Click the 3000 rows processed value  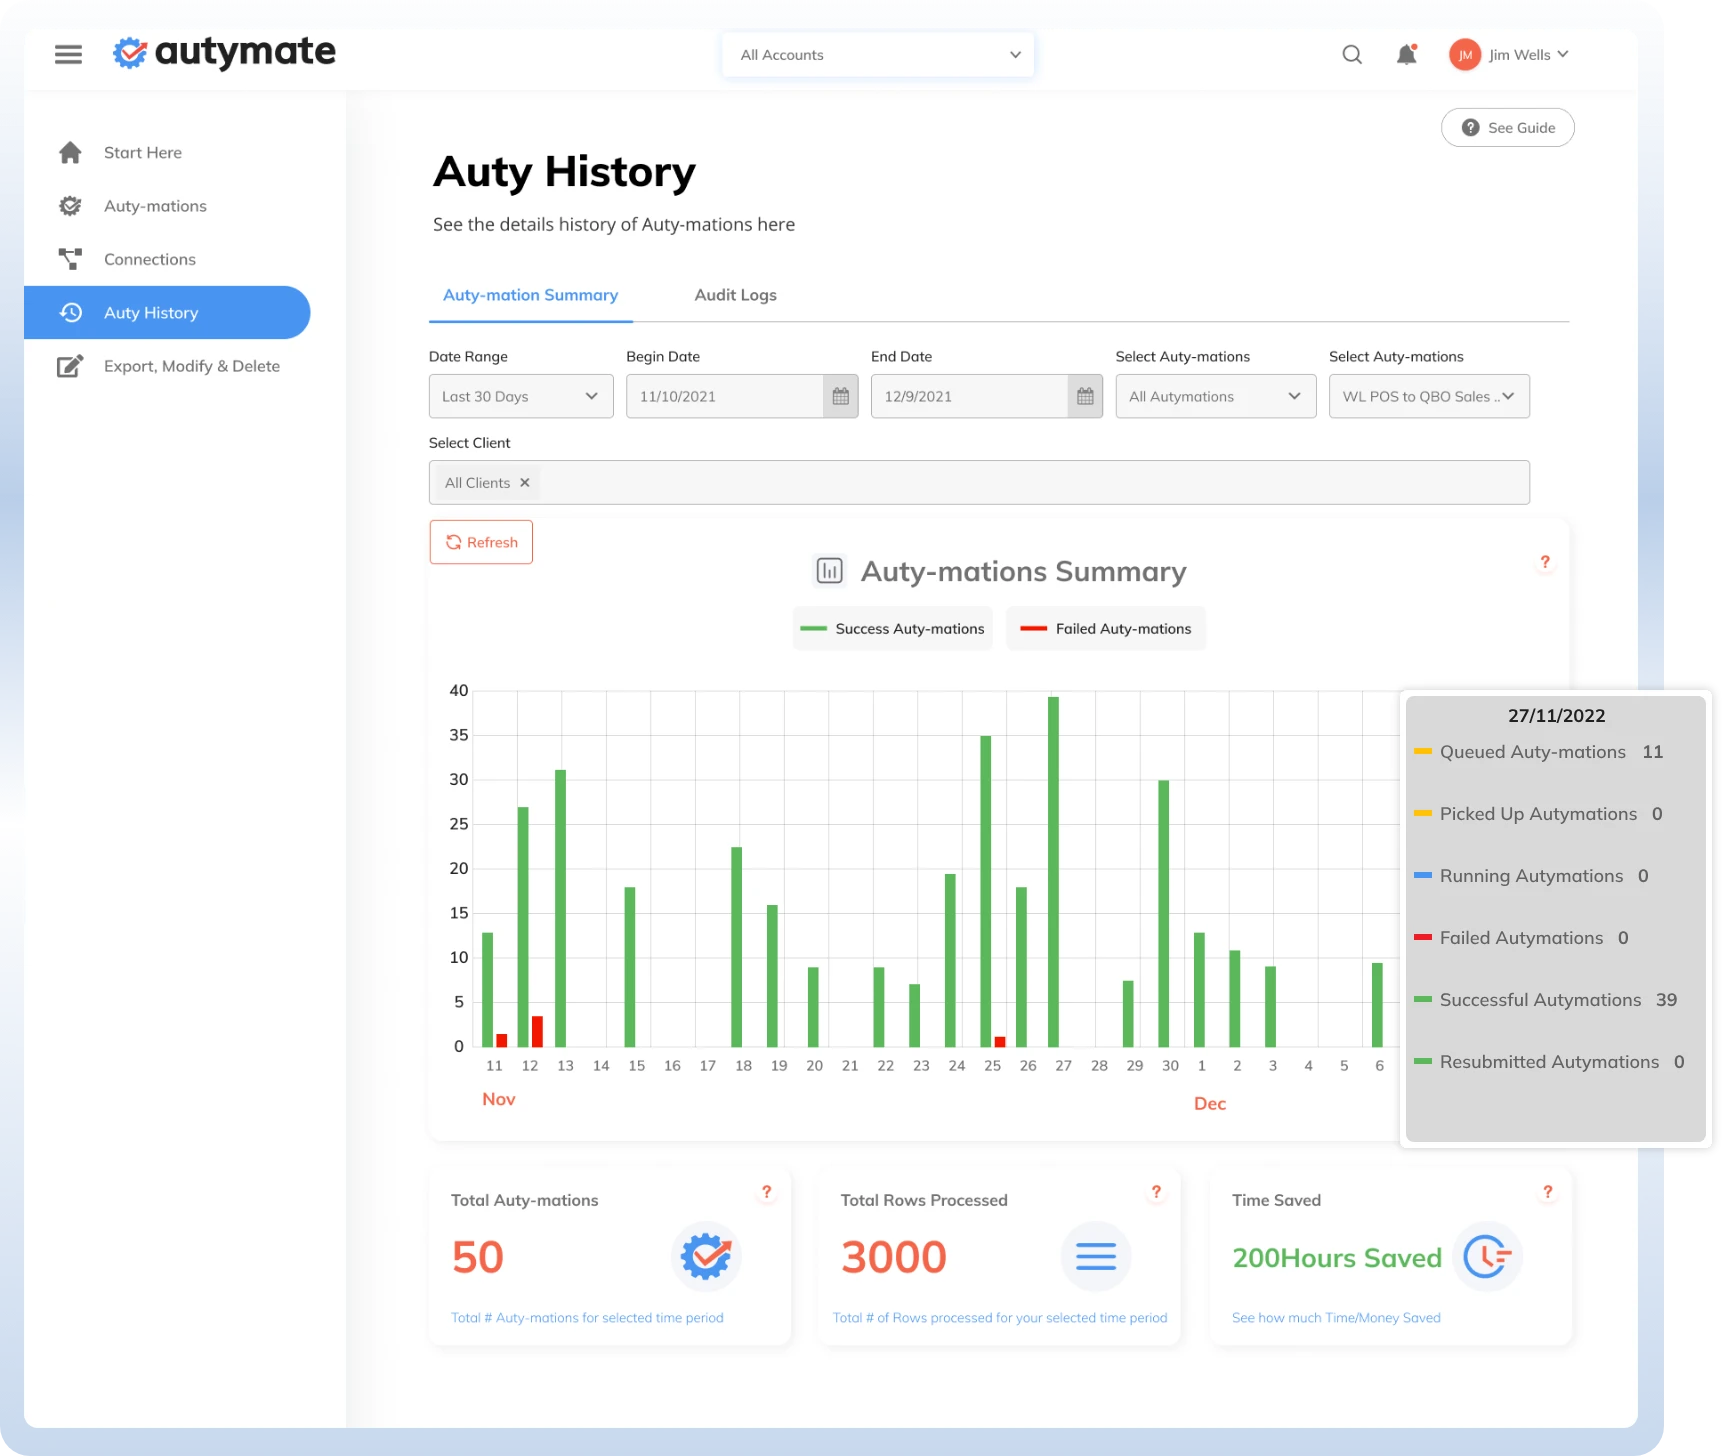pos(894,1257)
